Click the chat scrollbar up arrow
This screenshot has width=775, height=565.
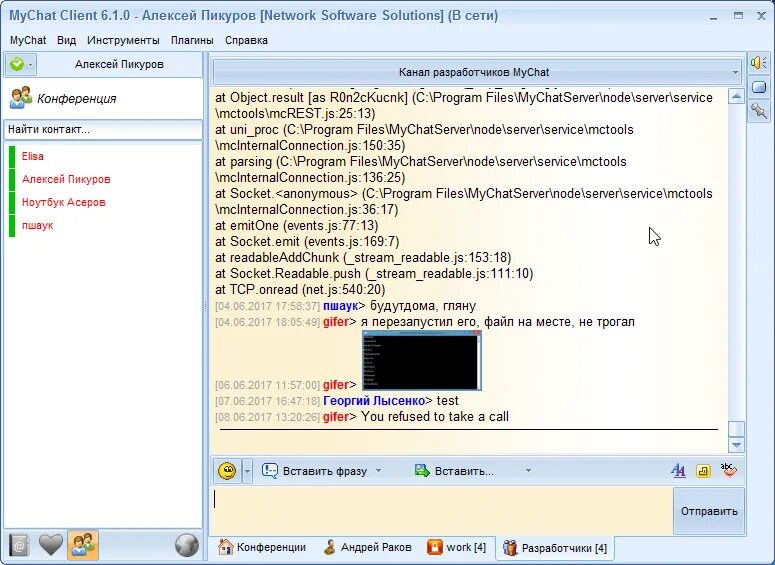coord(736,96)
